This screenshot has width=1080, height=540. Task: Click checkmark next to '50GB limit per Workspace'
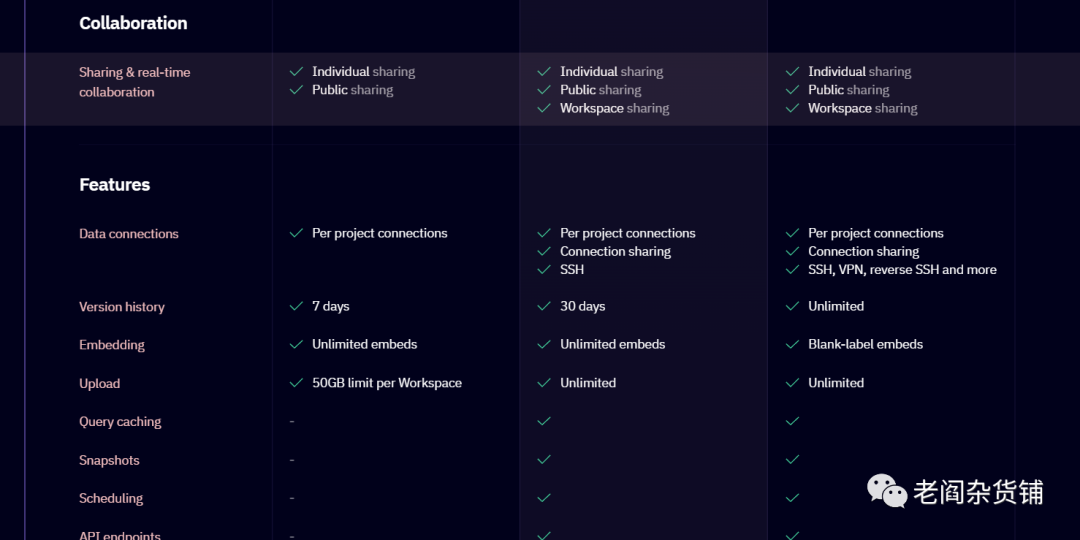coord(296,383)
